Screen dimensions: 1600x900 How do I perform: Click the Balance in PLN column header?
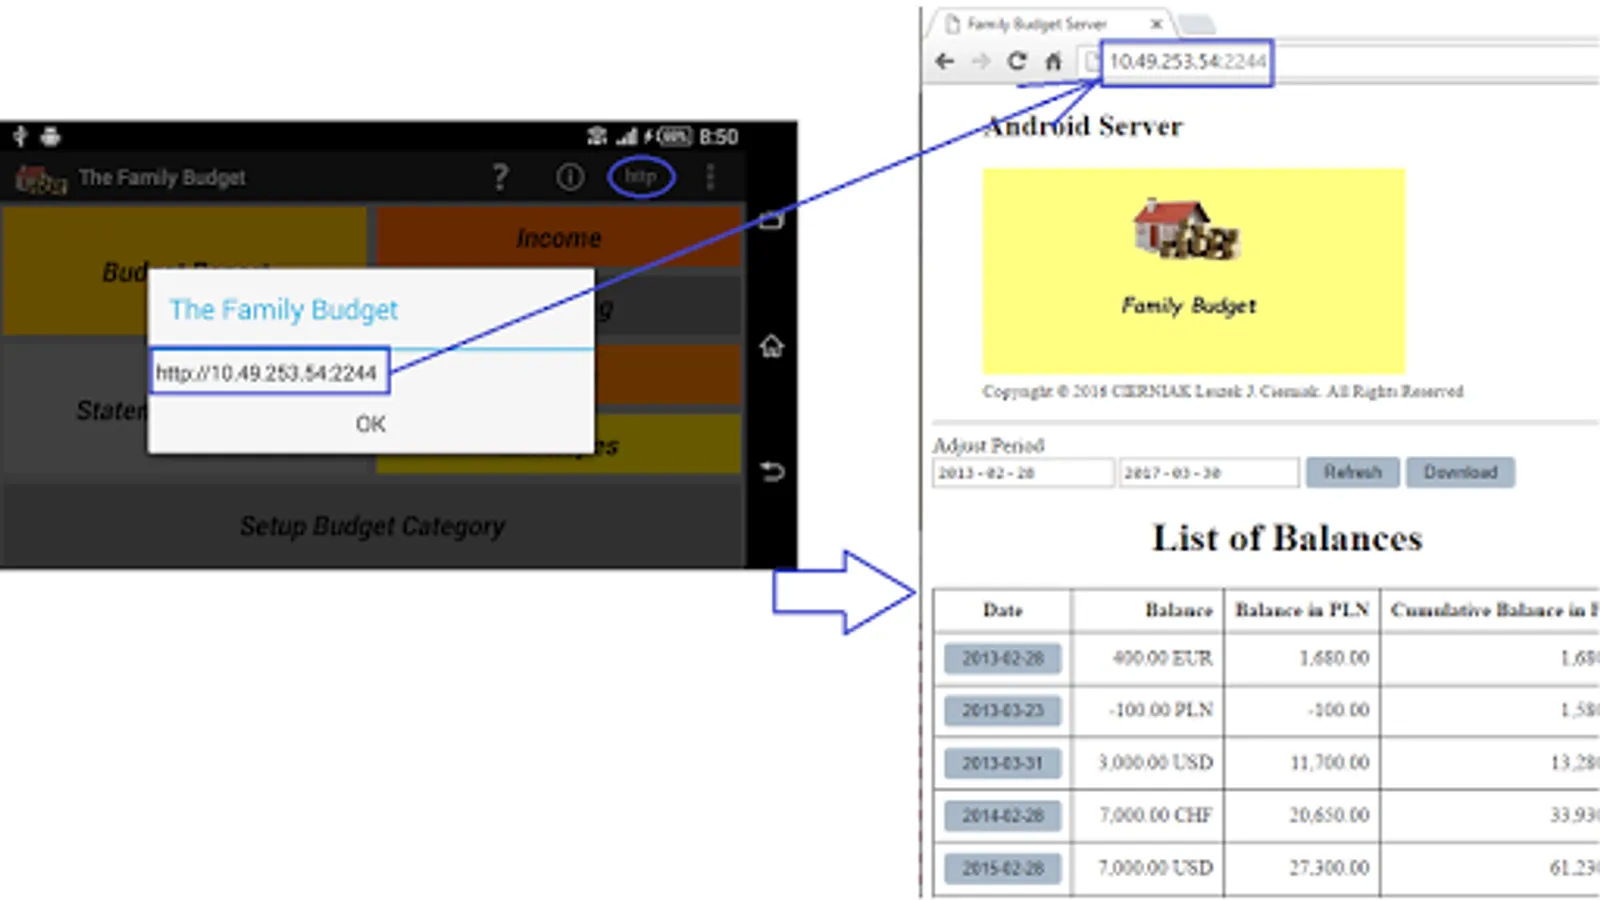point(1302,610)
